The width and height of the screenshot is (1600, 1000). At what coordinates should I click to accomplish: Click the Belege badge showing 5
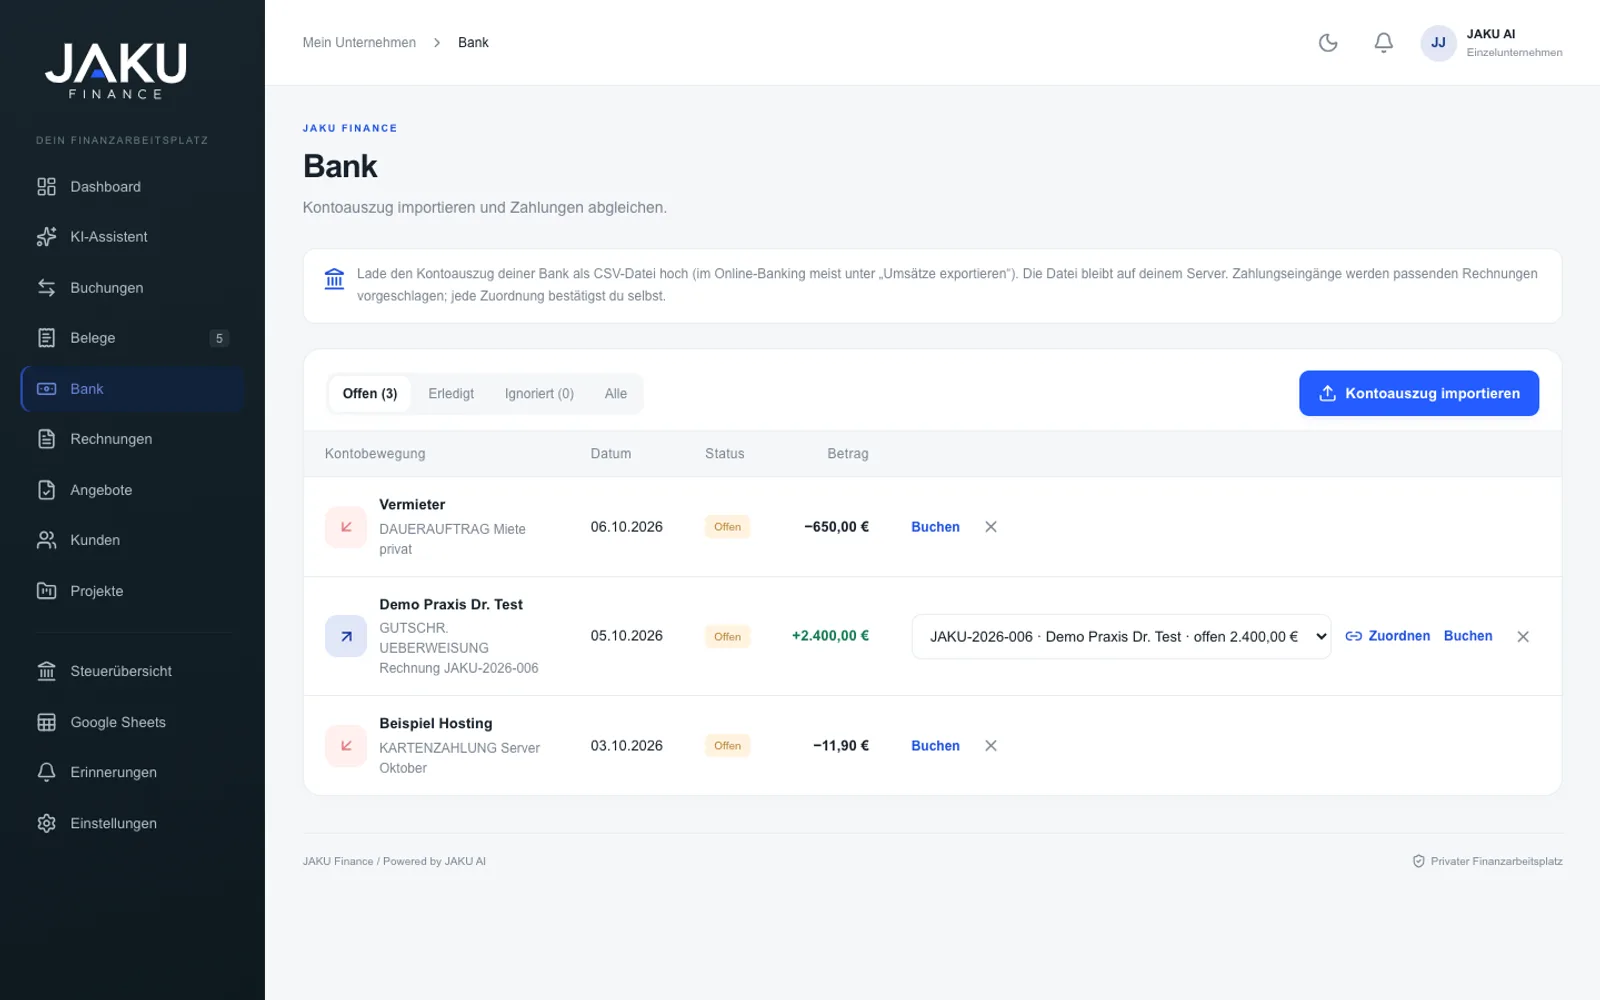(219, 338)
